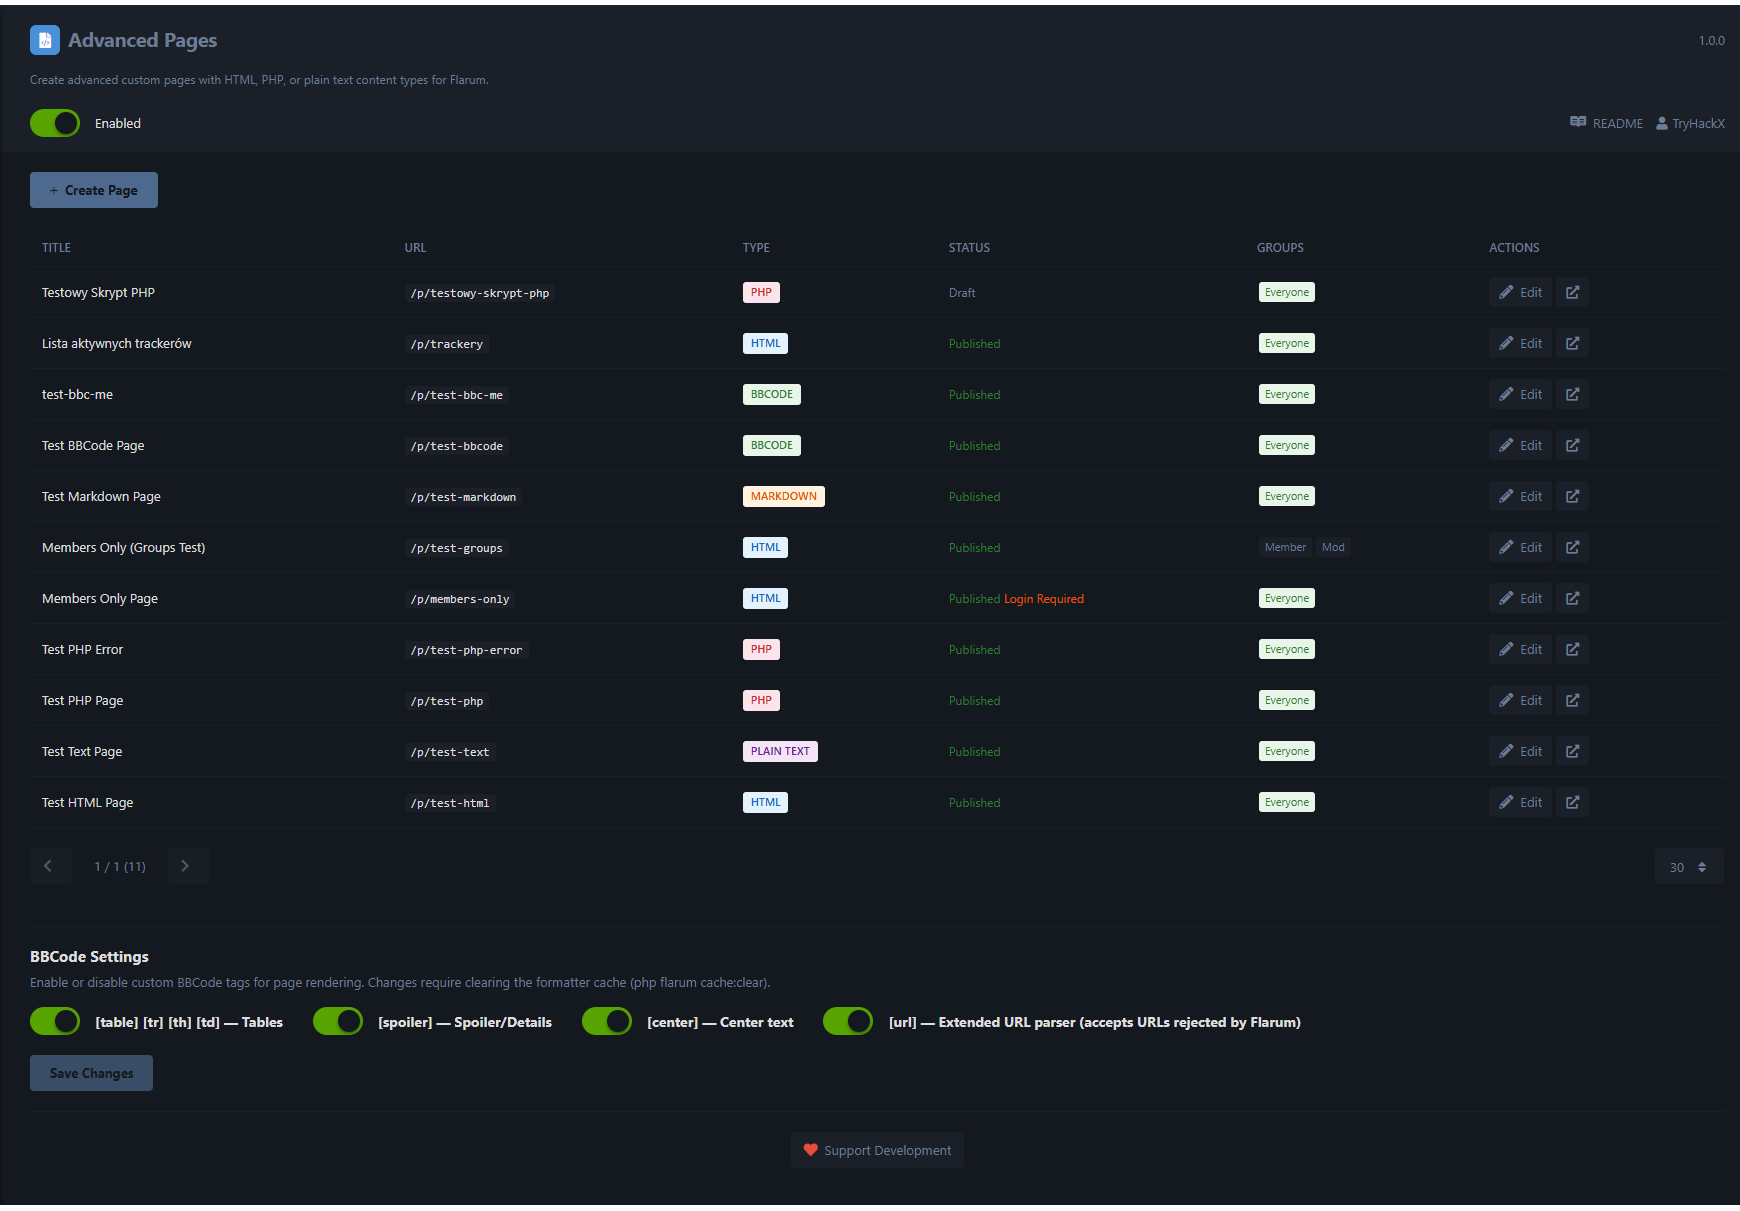Click the TryHackX author icon
The height and width of the screenshot is (1211, 1740).
1660,122
